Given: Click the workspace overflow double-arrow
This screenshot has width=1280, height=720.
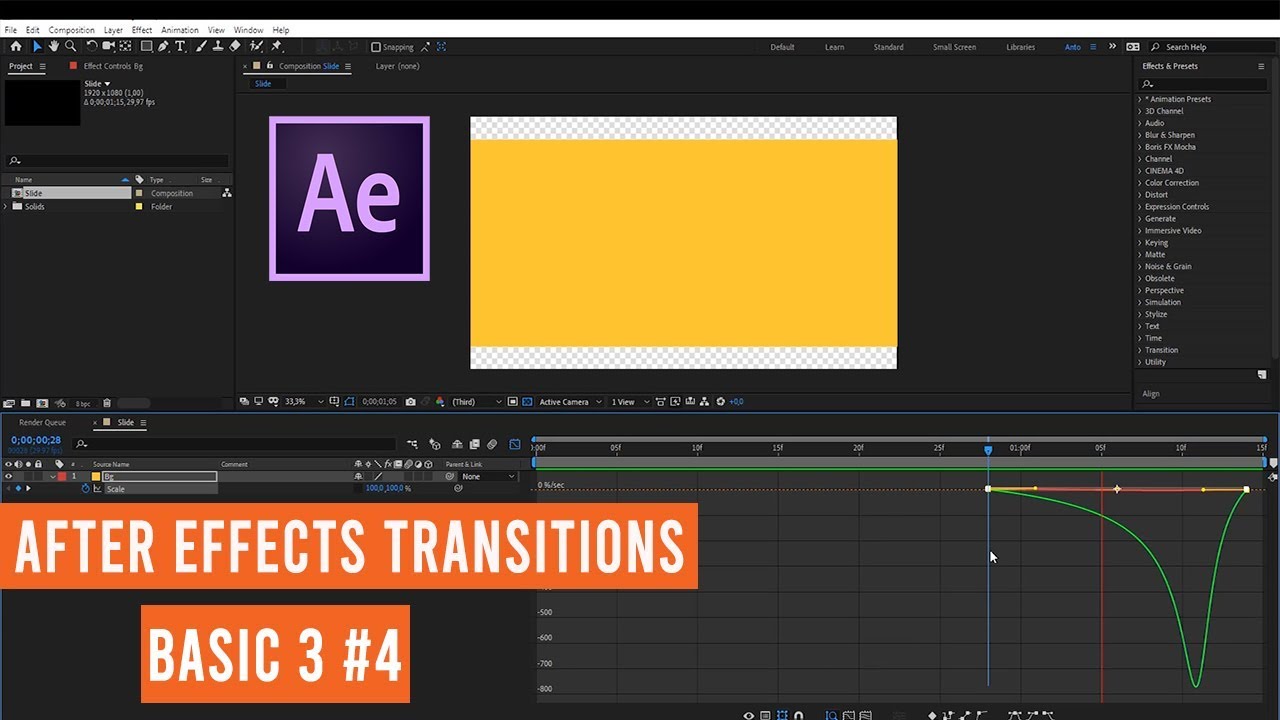Looking at the screenshot, I should click(x=1112, y=46).
